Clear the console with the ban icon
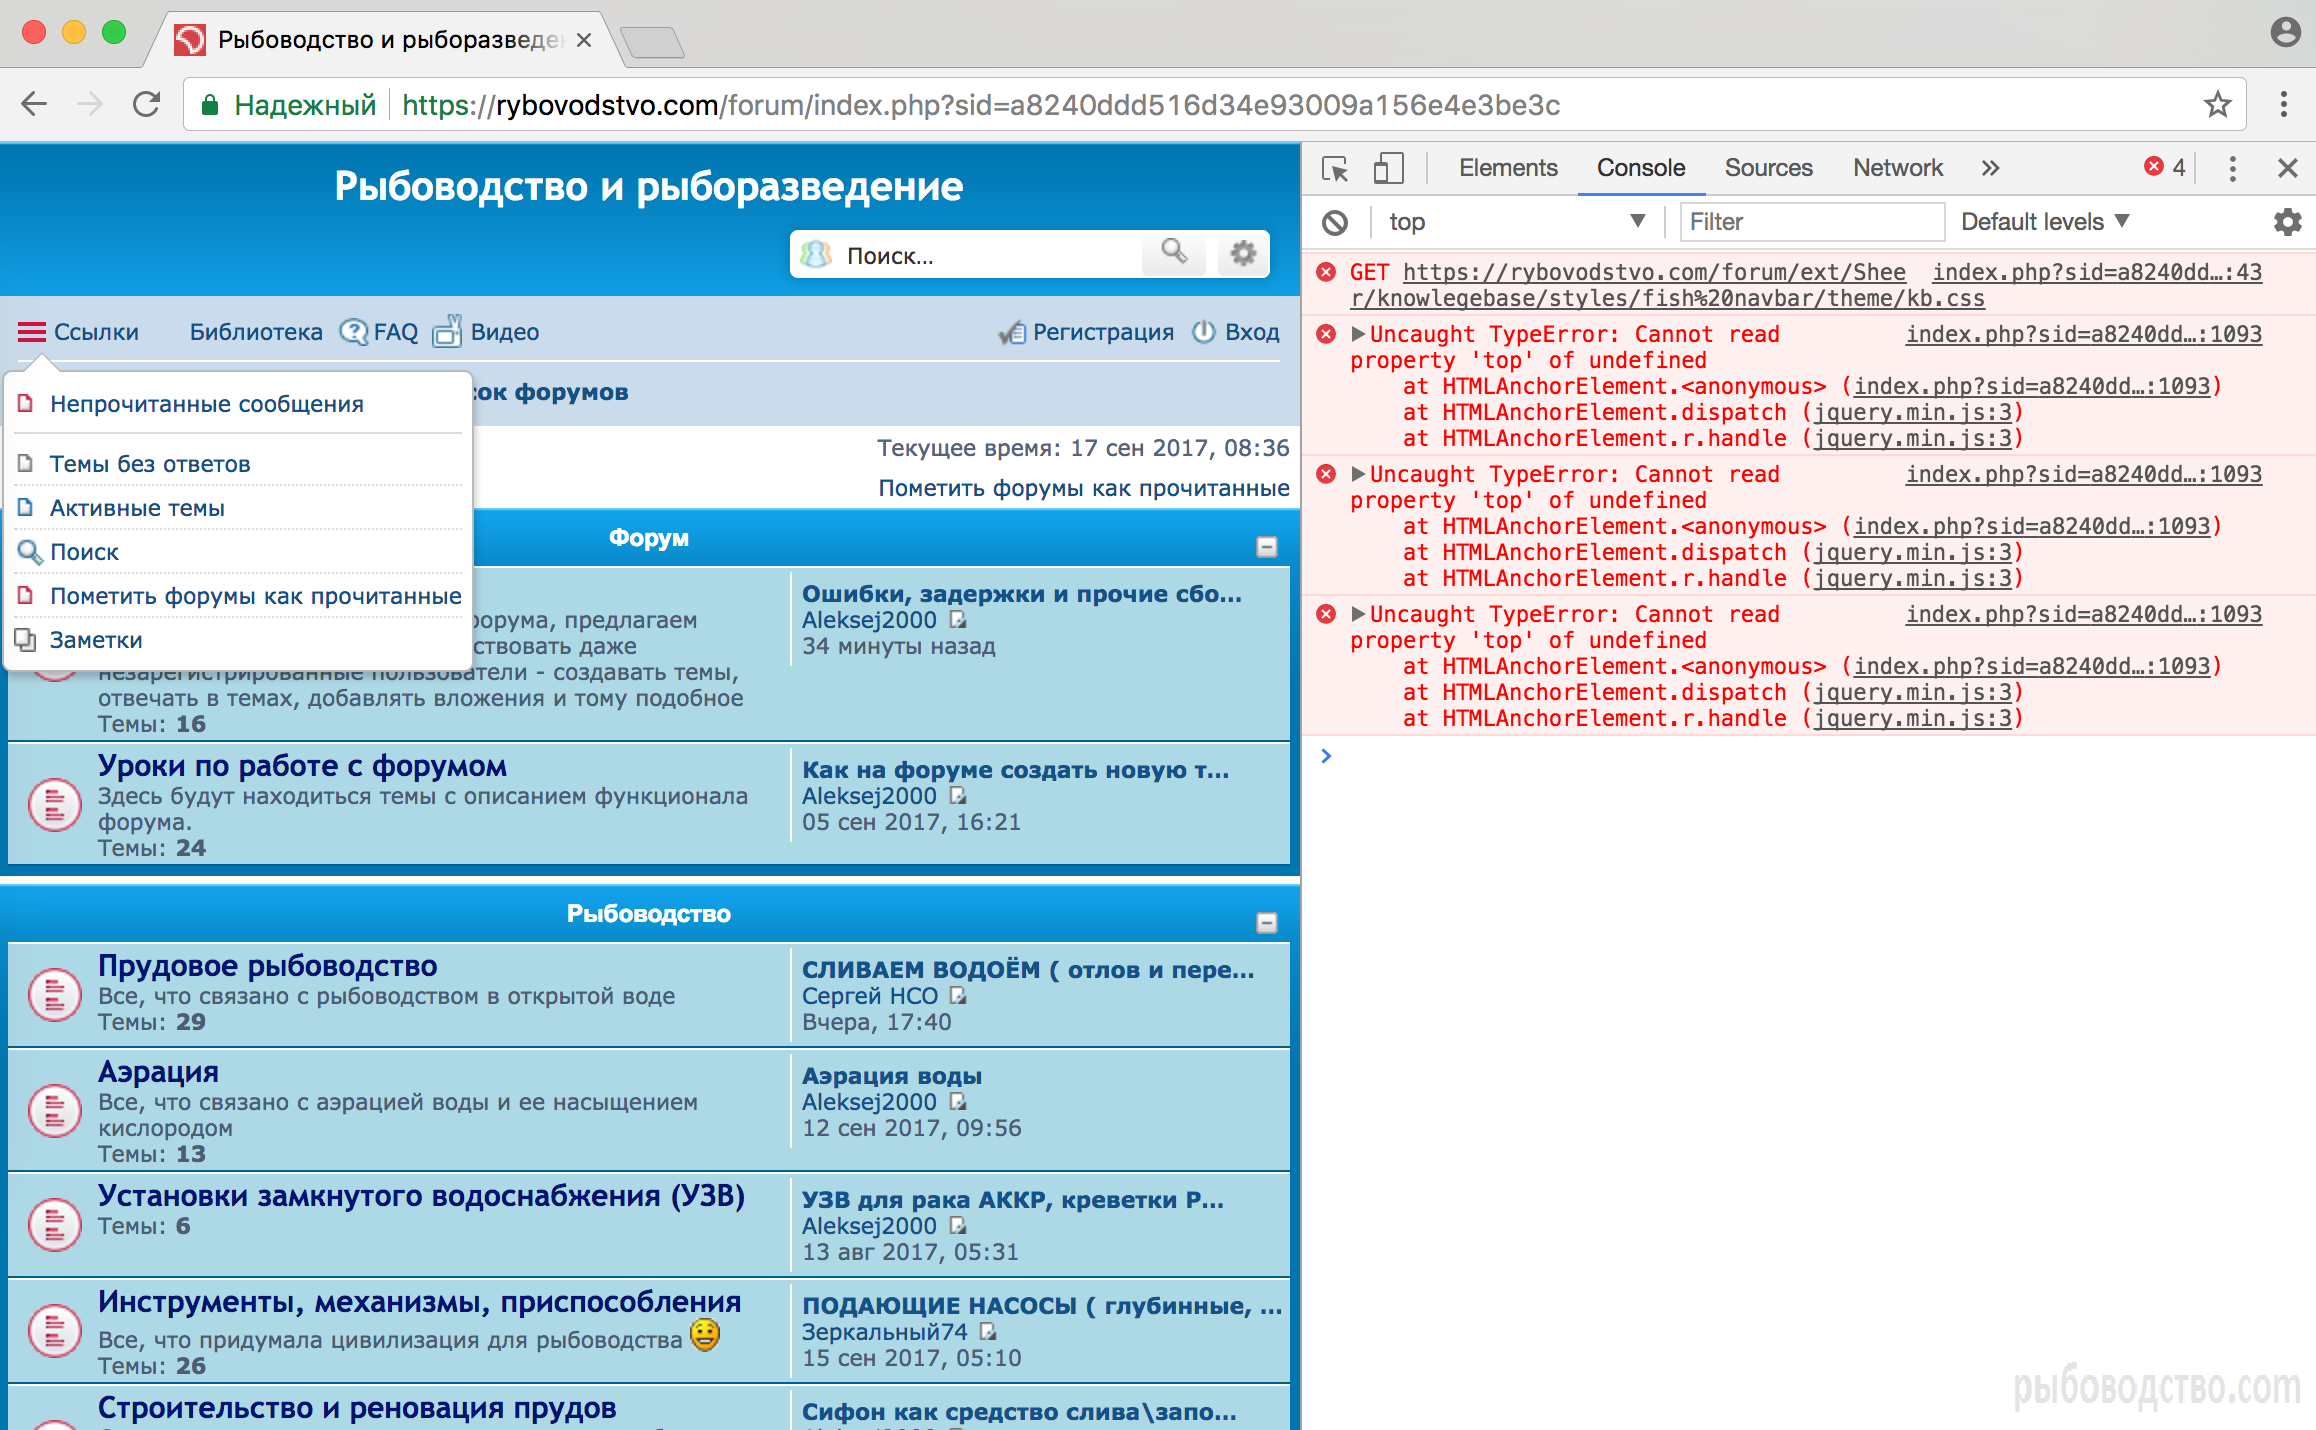 tap(1335, 222)
